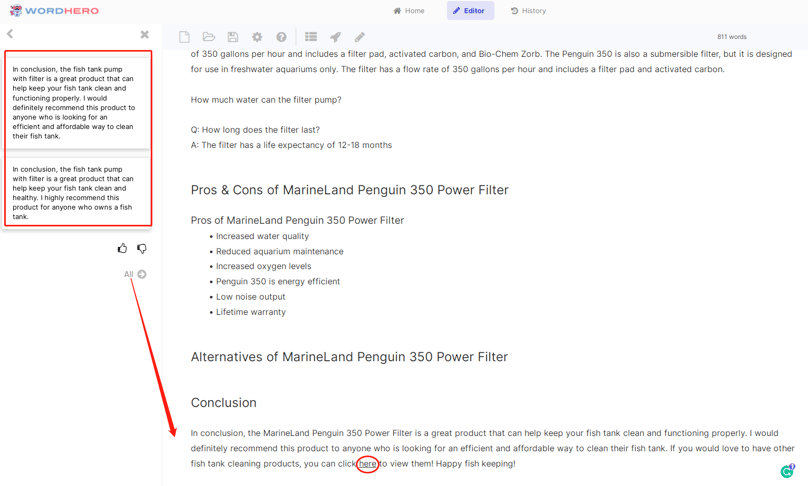808x486 pixels.
Task: Click 'Pros of MarineLand Penguin 350 Power Filter' subheading
Action: (297, 221)
